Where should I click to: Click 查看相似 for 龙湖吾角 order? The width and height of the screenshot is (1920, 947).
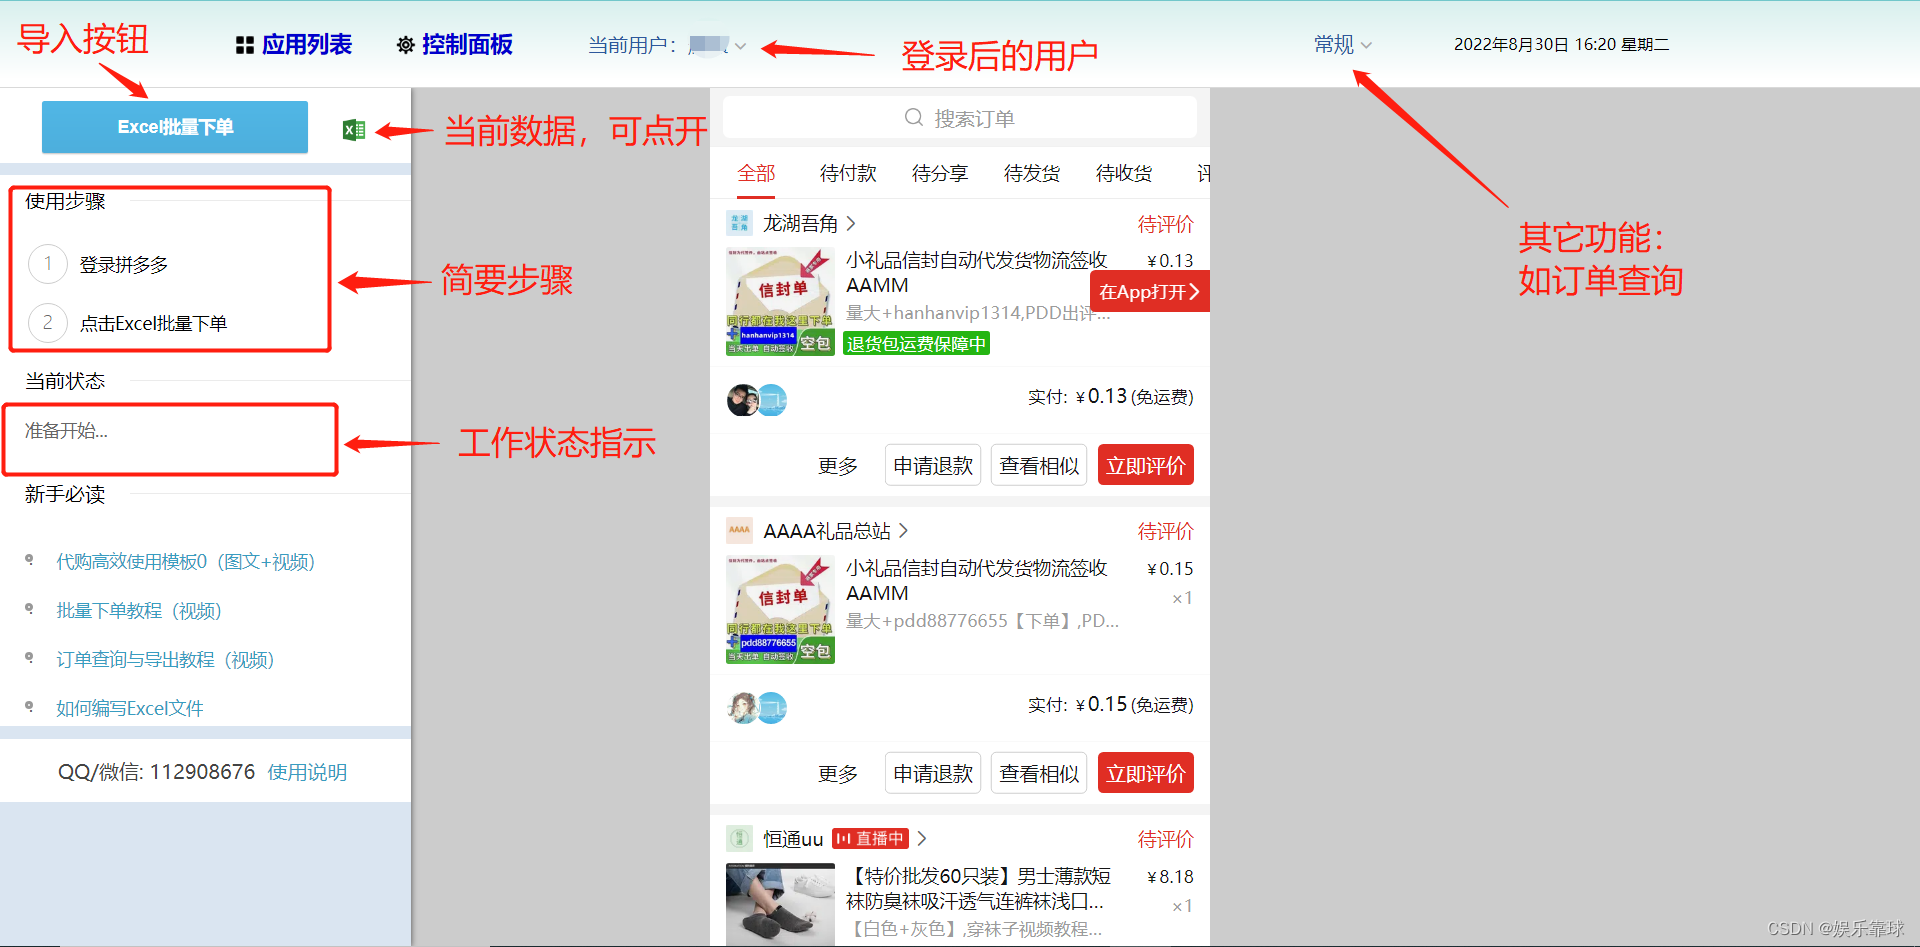(x=1039, y=466)
